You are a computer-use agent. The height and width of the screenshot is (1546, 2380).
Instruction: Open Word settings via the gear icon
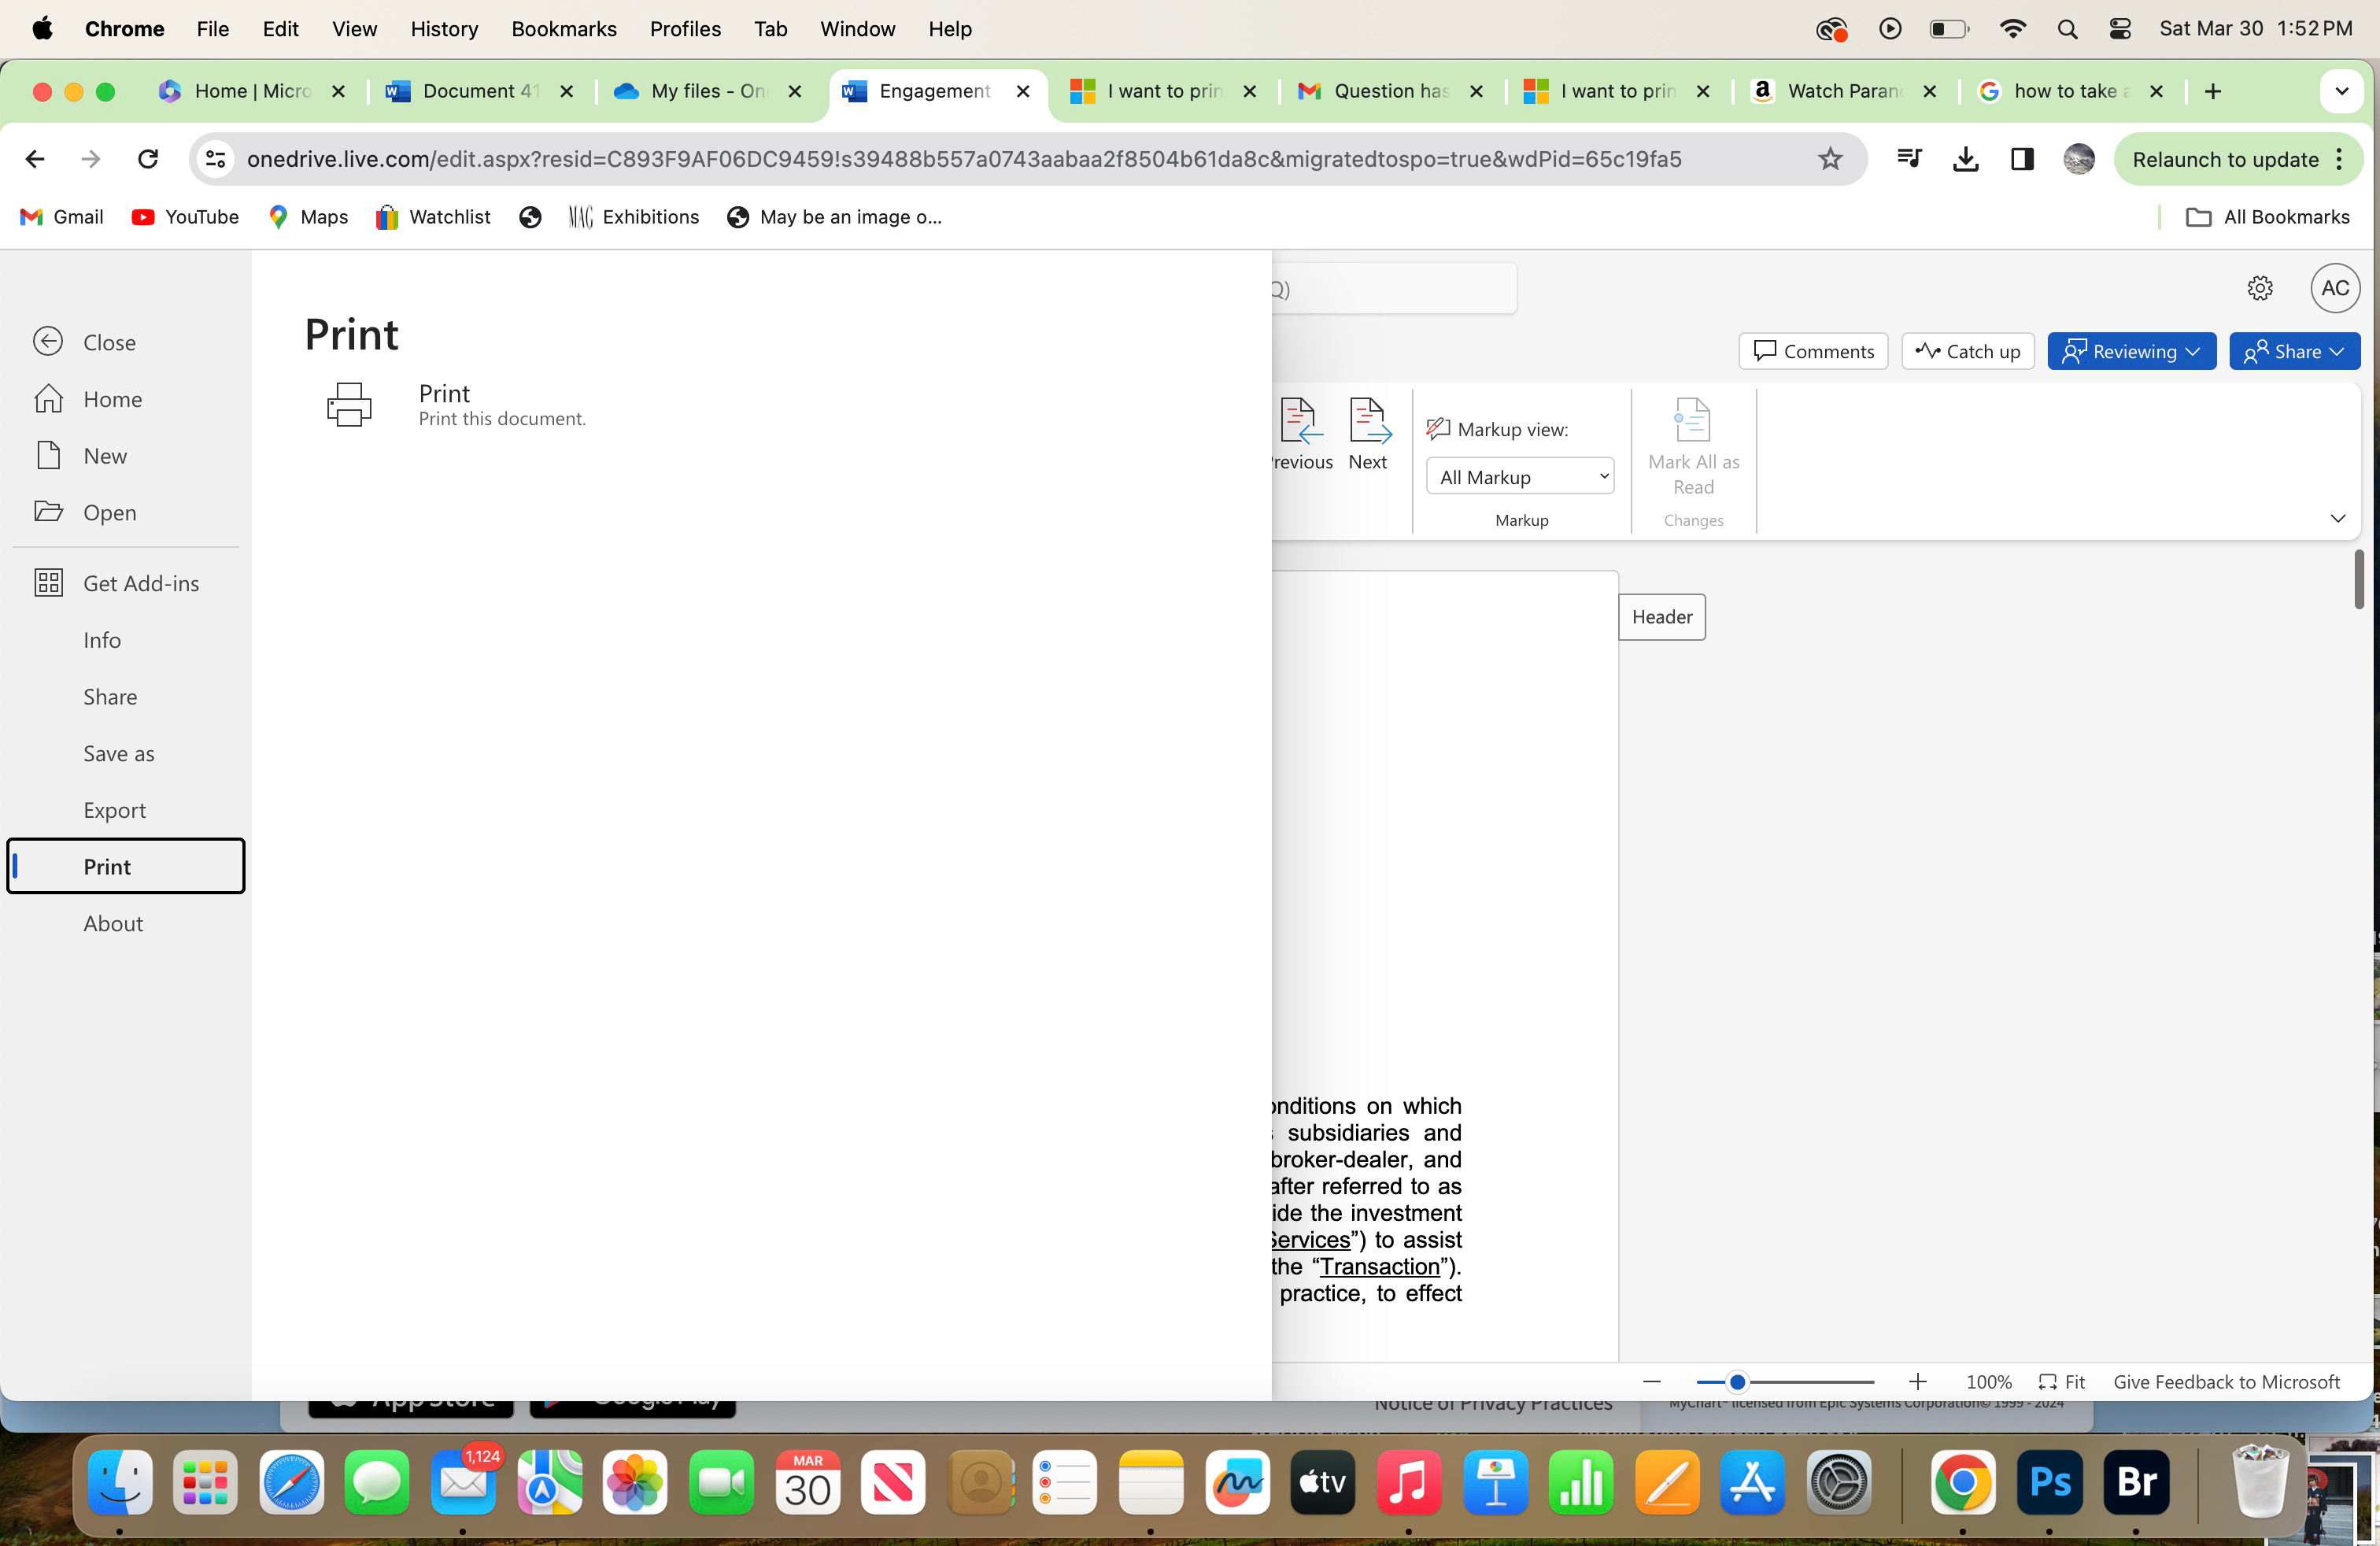[x=2261, y=288]
